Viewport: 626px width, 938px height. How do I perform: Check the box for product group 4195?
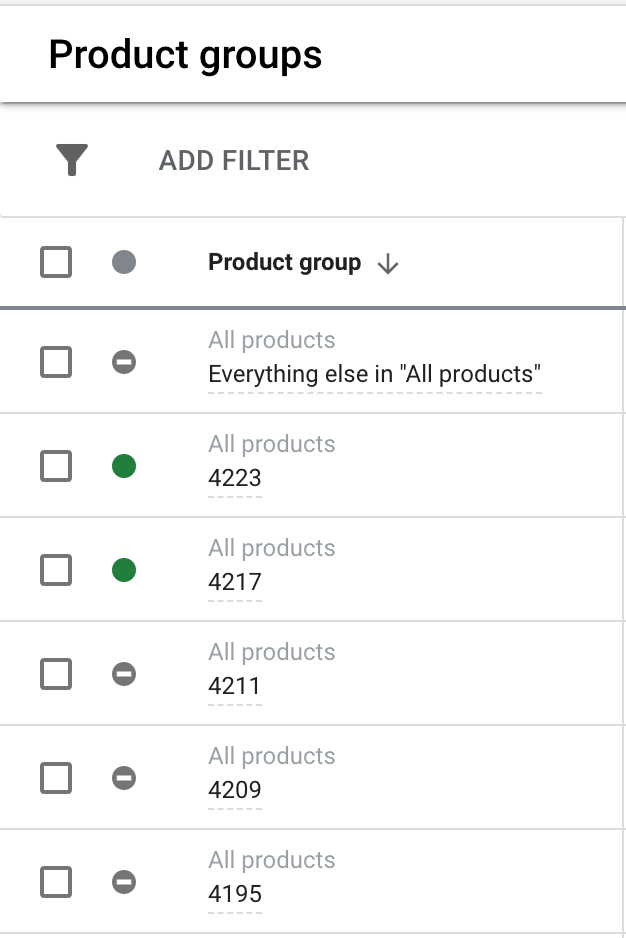tap(56, 882)
